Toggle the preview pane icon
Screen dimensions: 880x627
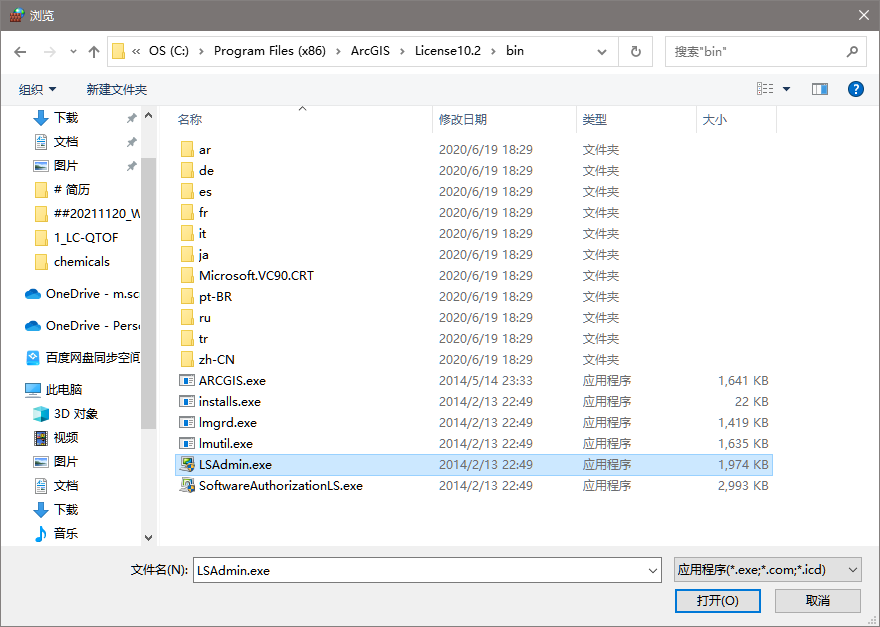click(819, 89)
